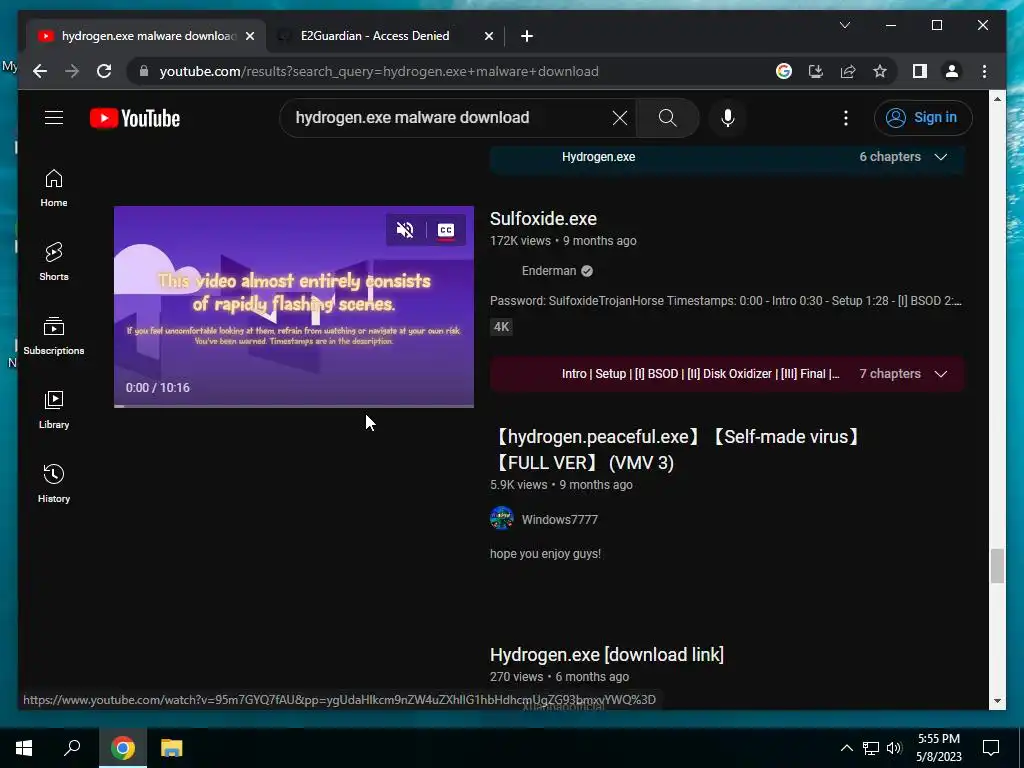This screenshot has height=768, width=1024.
Task: Close the hydrogen.exe YouTube tab
Action: click(x=249, y=36)
